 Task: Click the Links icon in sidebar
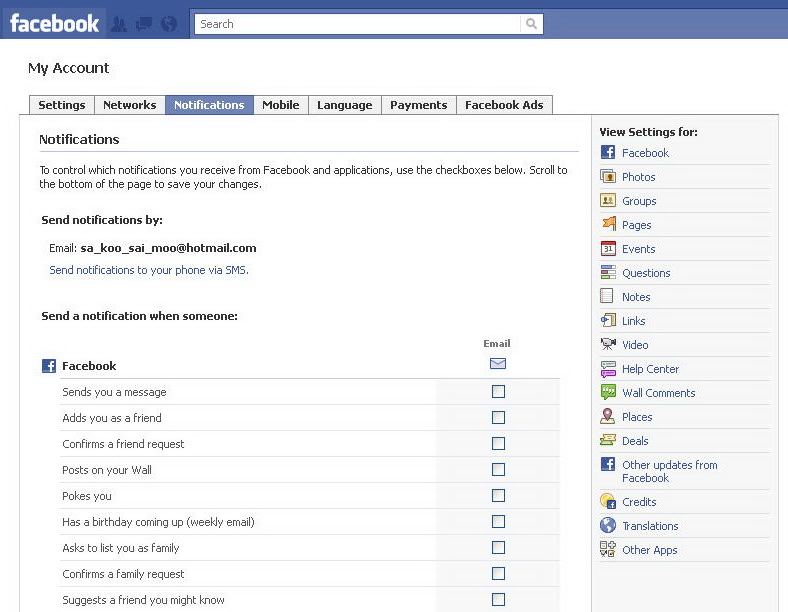point(608,320)
